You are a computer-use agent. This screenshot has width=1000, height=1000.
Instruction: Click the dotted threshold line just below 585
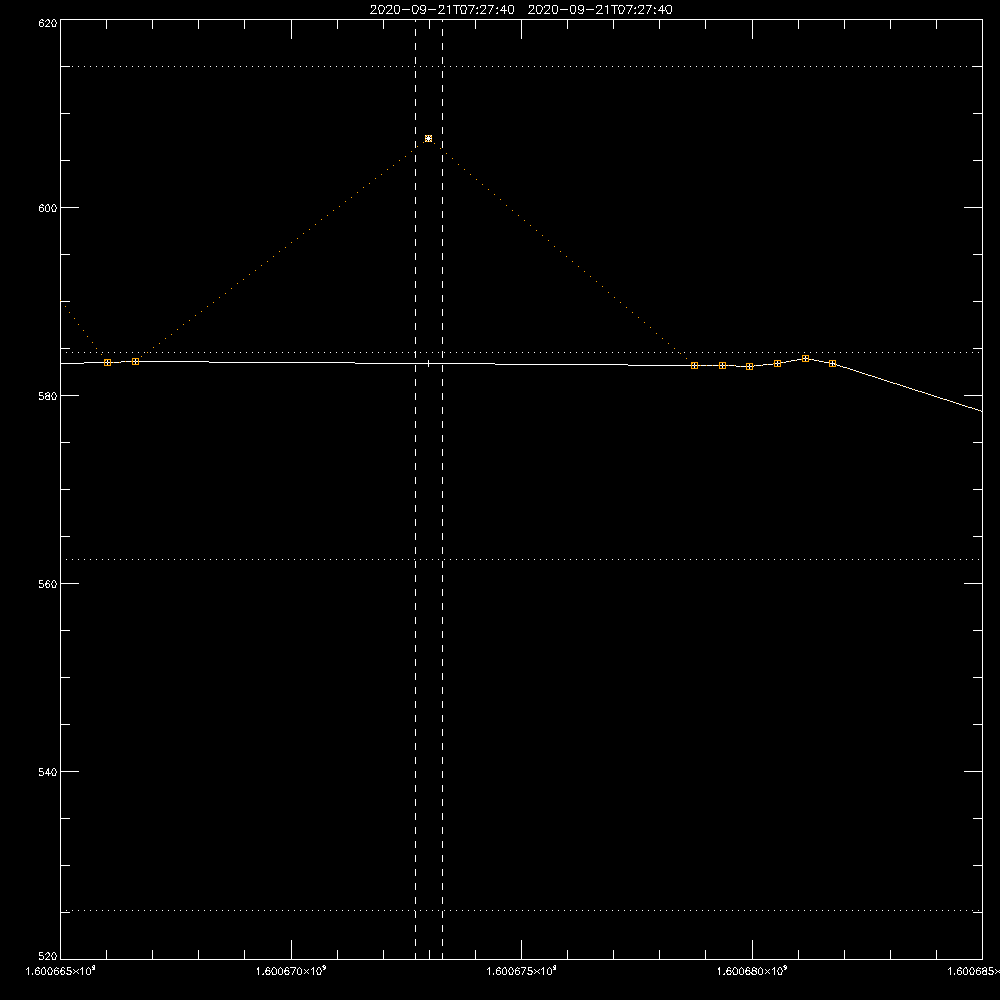[521, 352]
